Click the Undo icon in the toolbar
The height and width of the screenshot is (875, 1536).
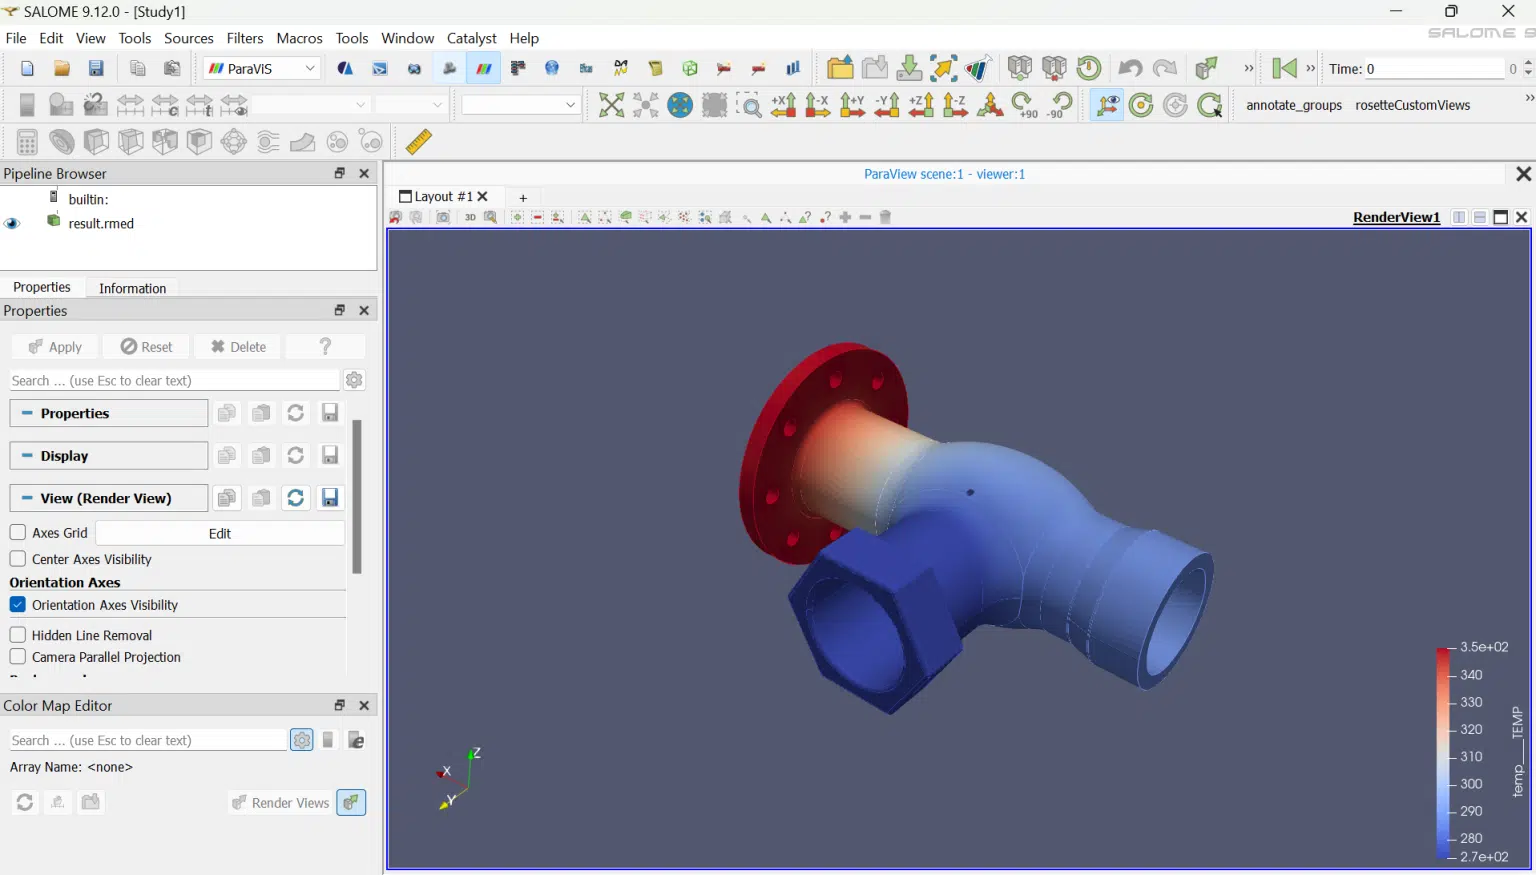1129,68
